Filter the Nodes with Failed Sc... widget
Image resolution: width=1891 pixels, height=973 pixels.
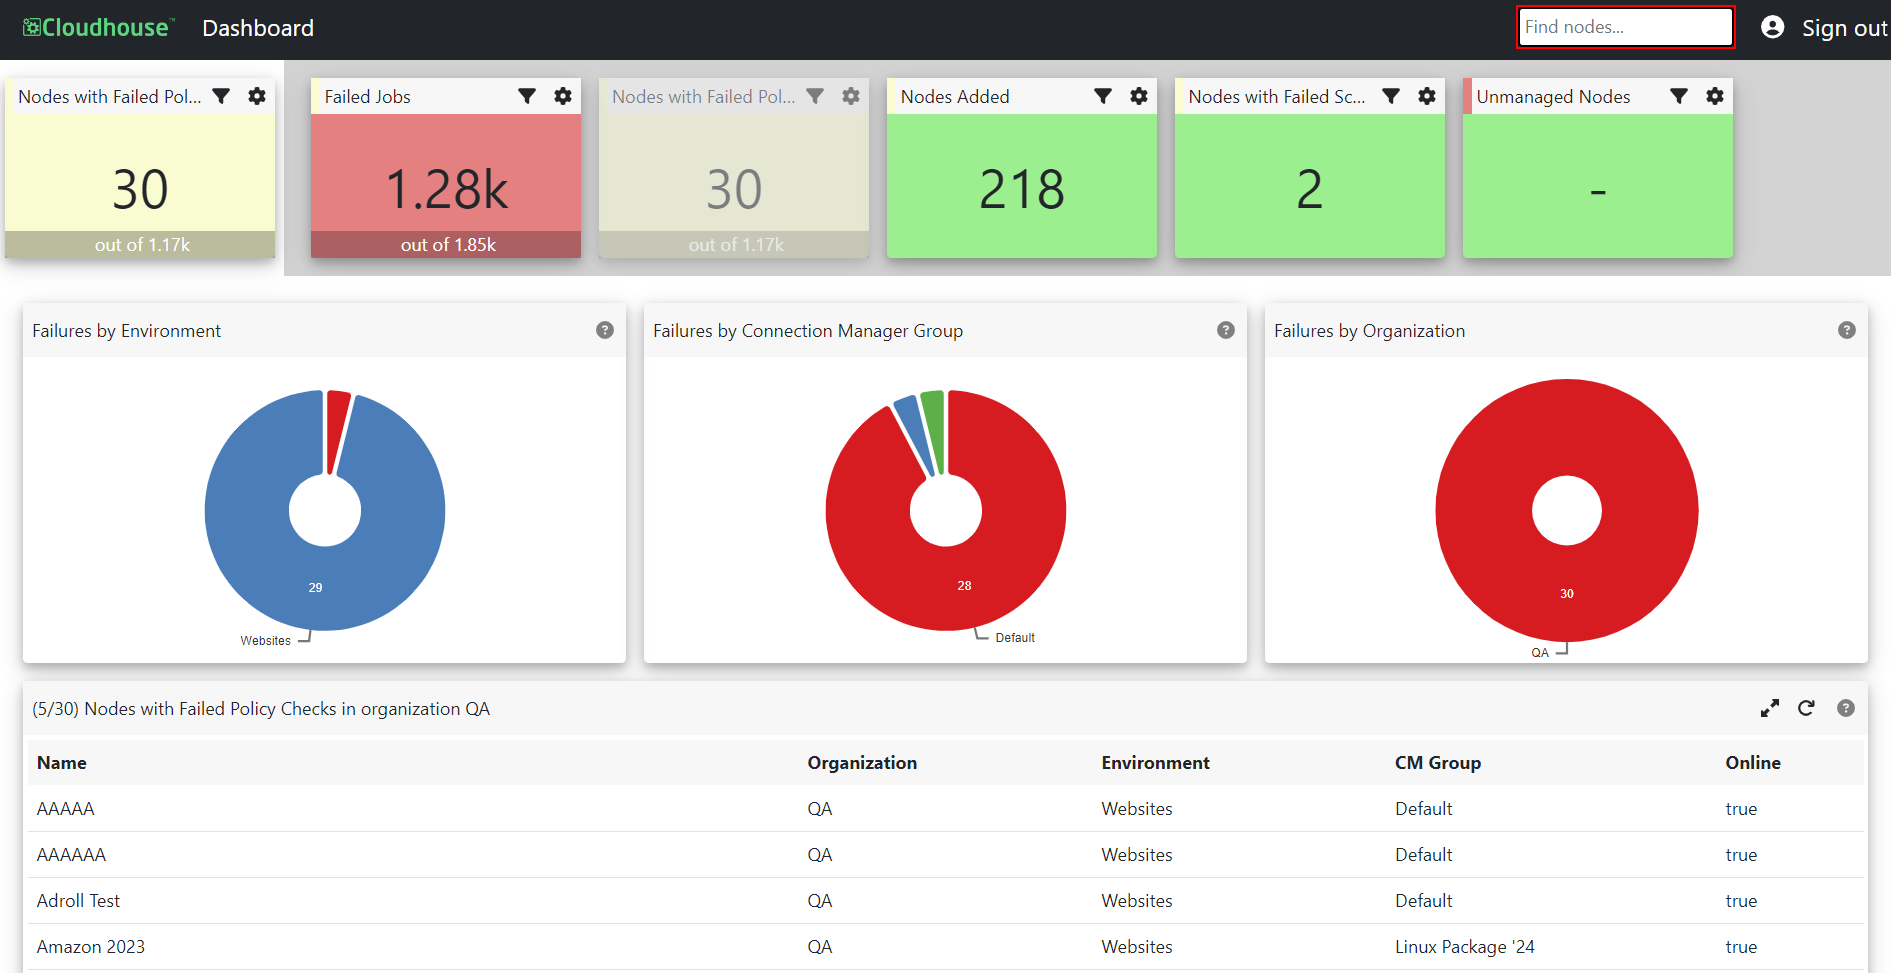pos(1391,96)
